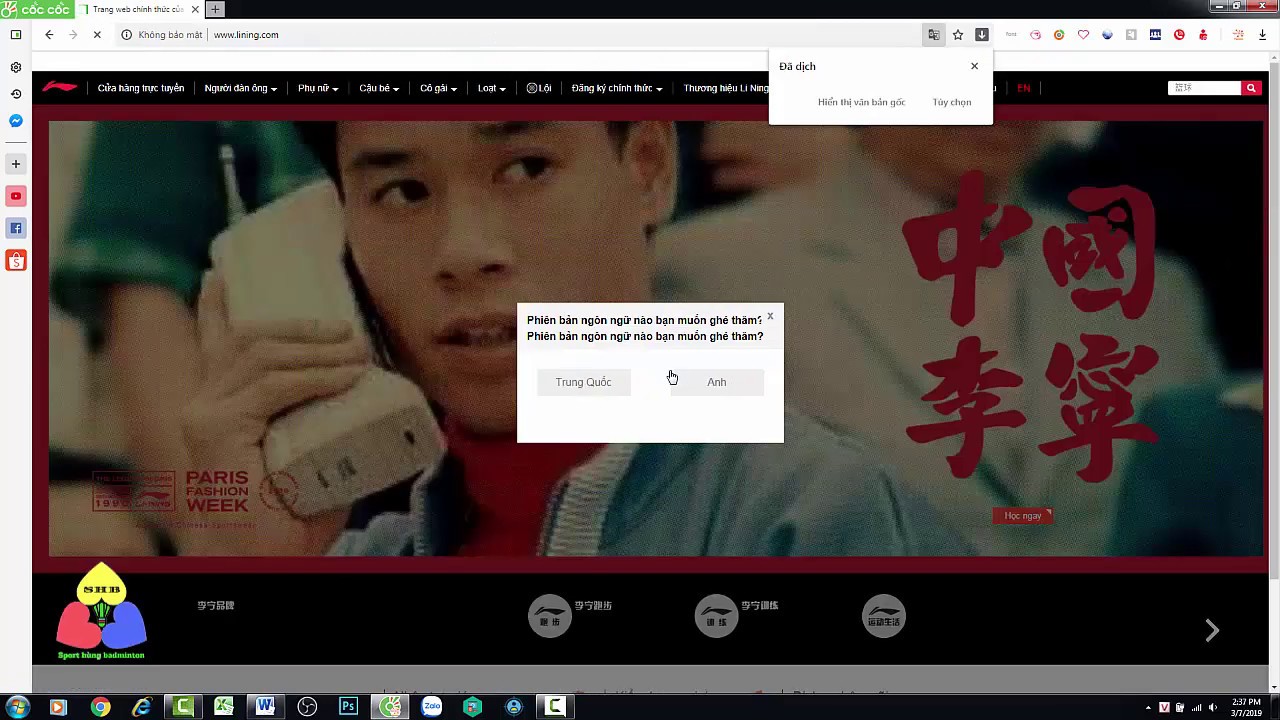Screen dimensions: 1280x720
Task: Expand the Cô gái dropdown menu
Action: point(439,88)
